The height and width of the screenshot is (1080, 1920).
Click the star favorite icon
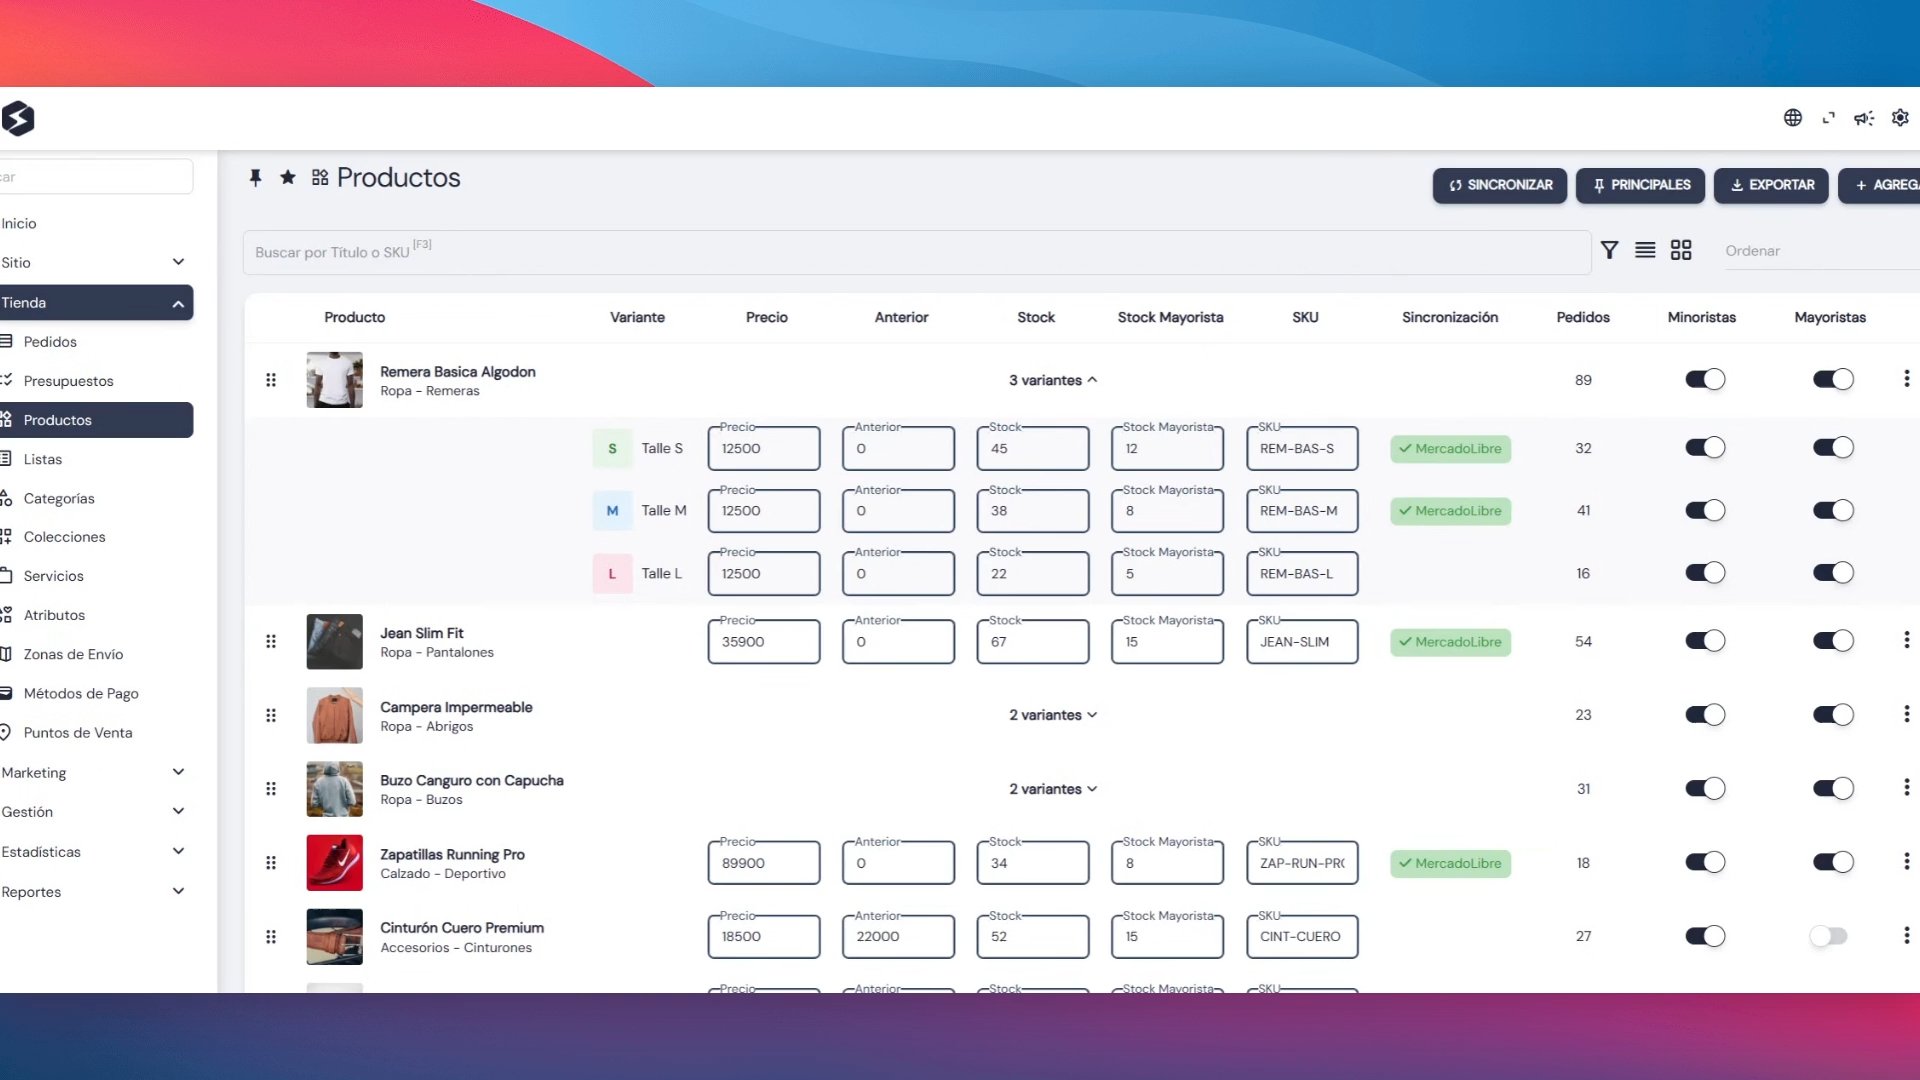[288, 177]
